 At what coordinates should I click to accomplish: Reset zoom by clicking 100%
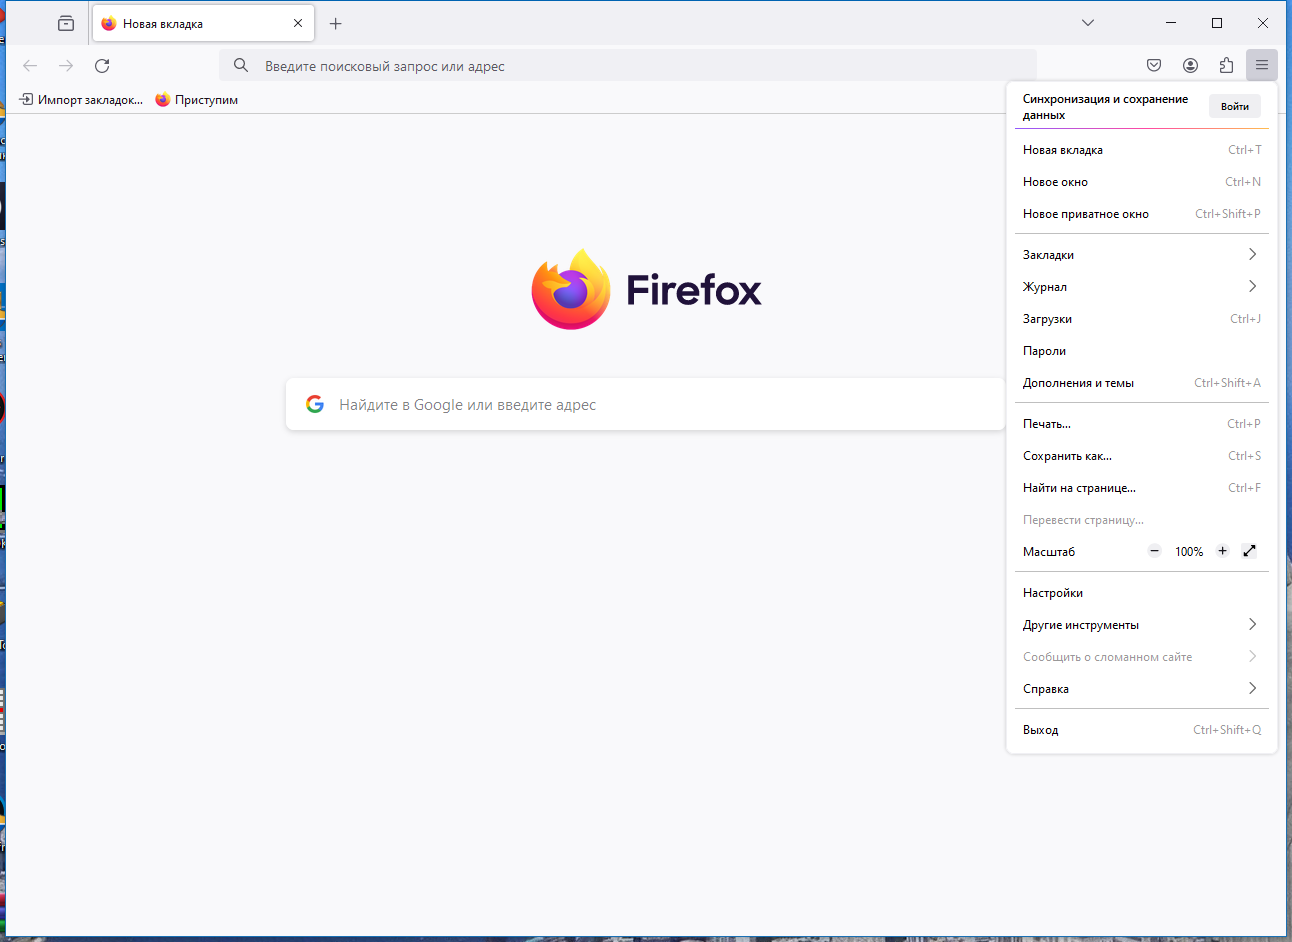[1189, 552]
